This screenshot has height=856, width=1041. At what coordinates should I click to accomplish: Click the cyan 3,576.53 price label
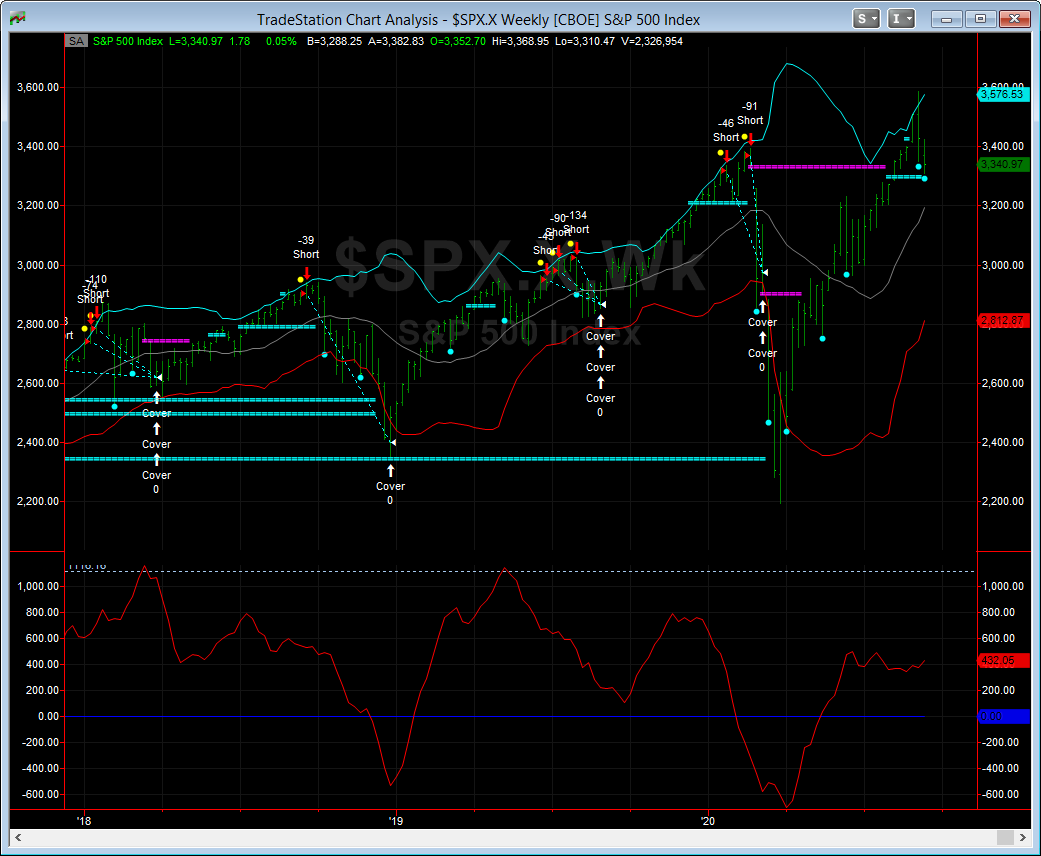coord(1002,94)
